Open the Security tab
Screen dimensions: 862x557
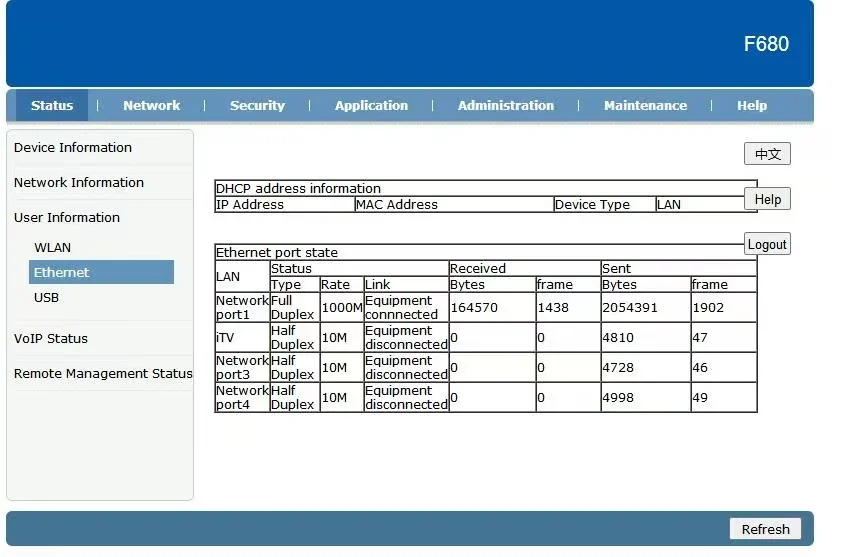(x=257, y=105)
